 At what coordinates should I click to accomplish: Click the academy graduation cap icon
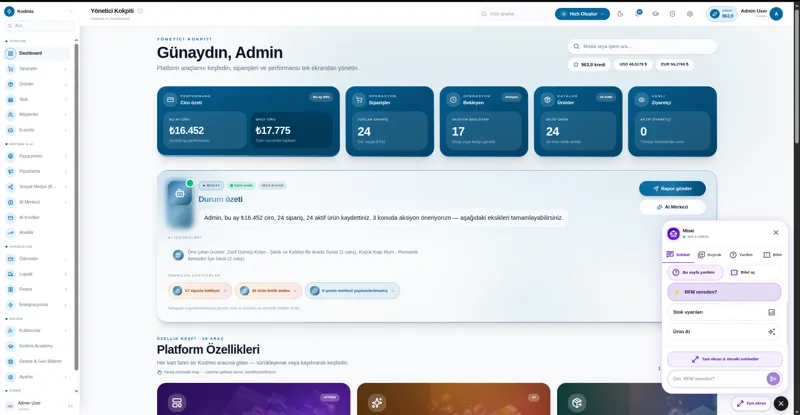tap(656, 14)
